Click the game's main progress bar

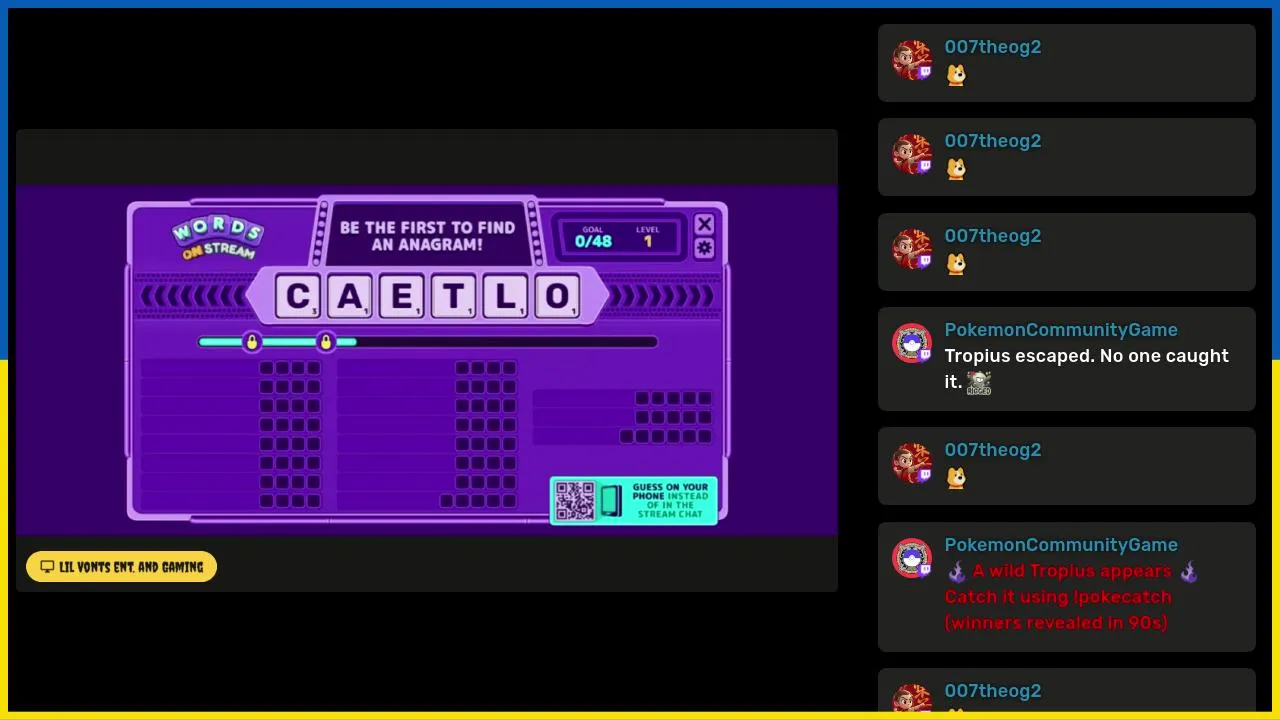click(x=427, y=342)
